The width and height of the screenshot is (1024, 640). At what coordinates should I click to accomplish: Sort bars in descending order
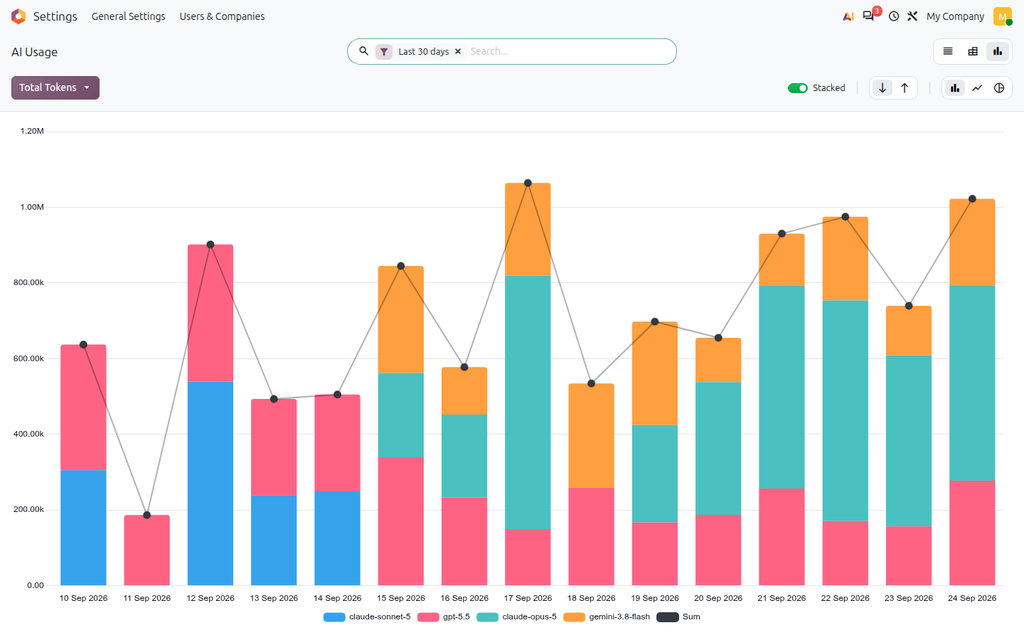tap(882, 88)
